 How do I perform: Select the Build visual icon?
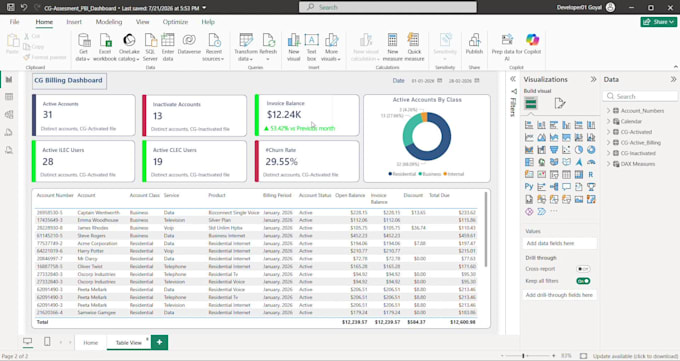point(531,103)
